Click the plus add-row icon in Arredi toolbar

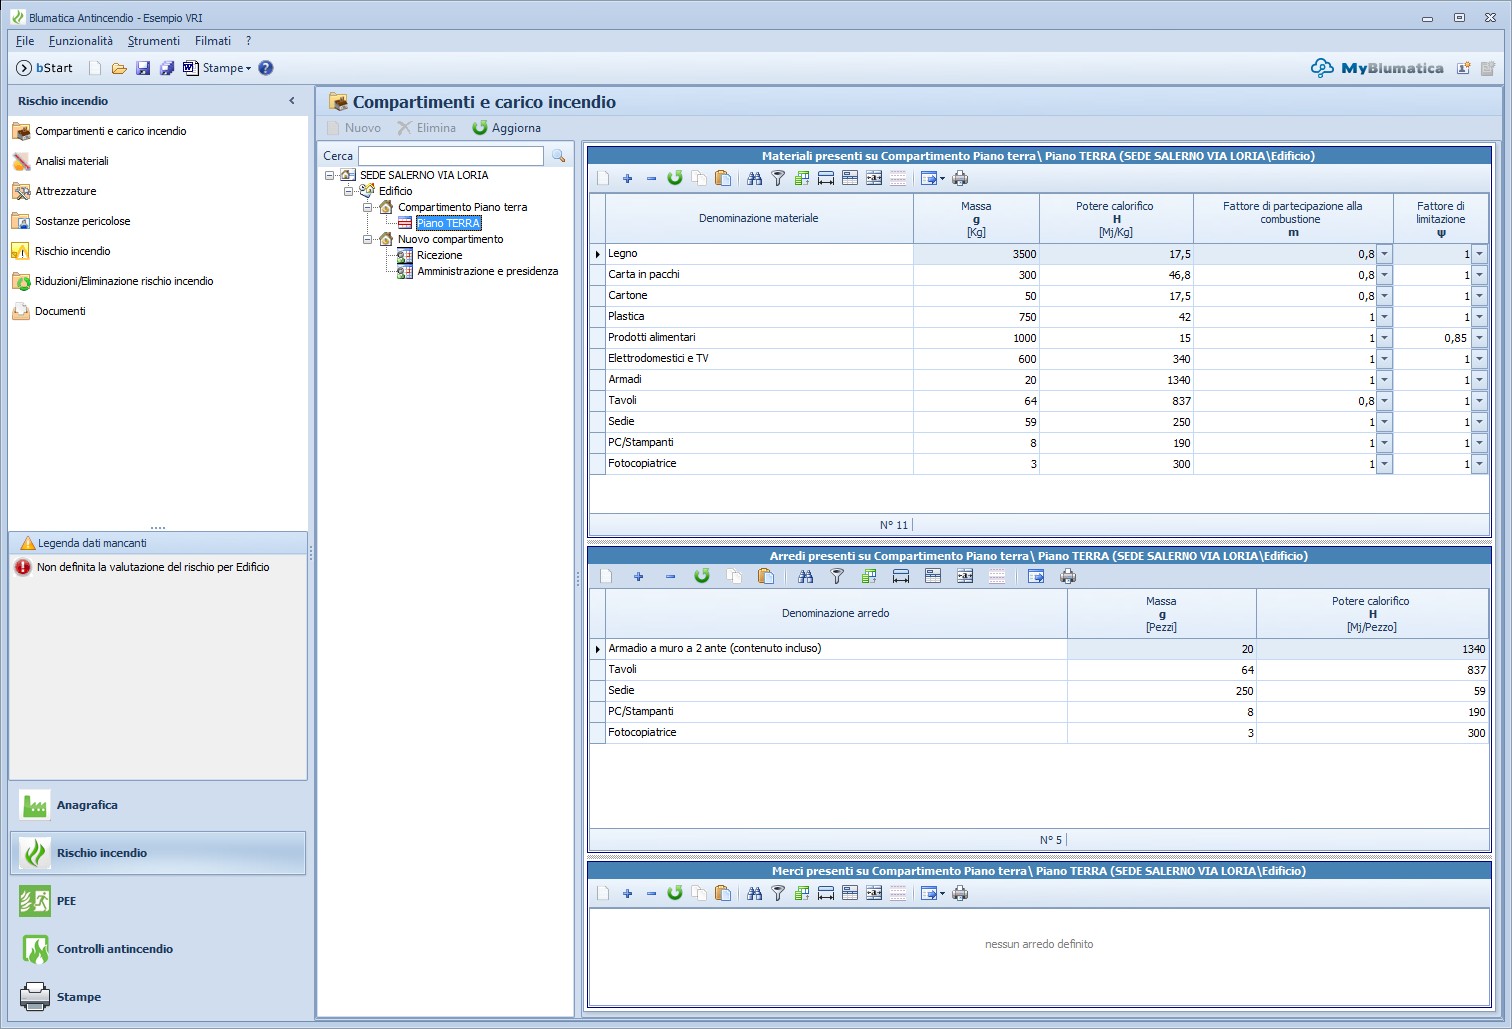[638, 577]
